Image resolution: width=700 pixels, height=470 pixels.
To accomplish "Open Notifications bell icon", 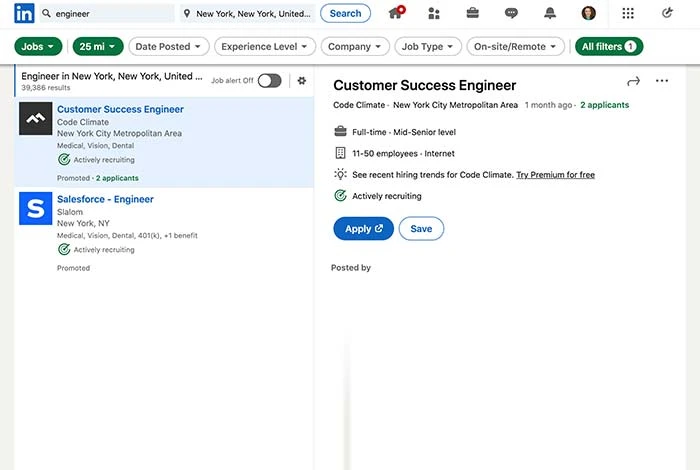I will pyautogui.click(x=550, y=13).
